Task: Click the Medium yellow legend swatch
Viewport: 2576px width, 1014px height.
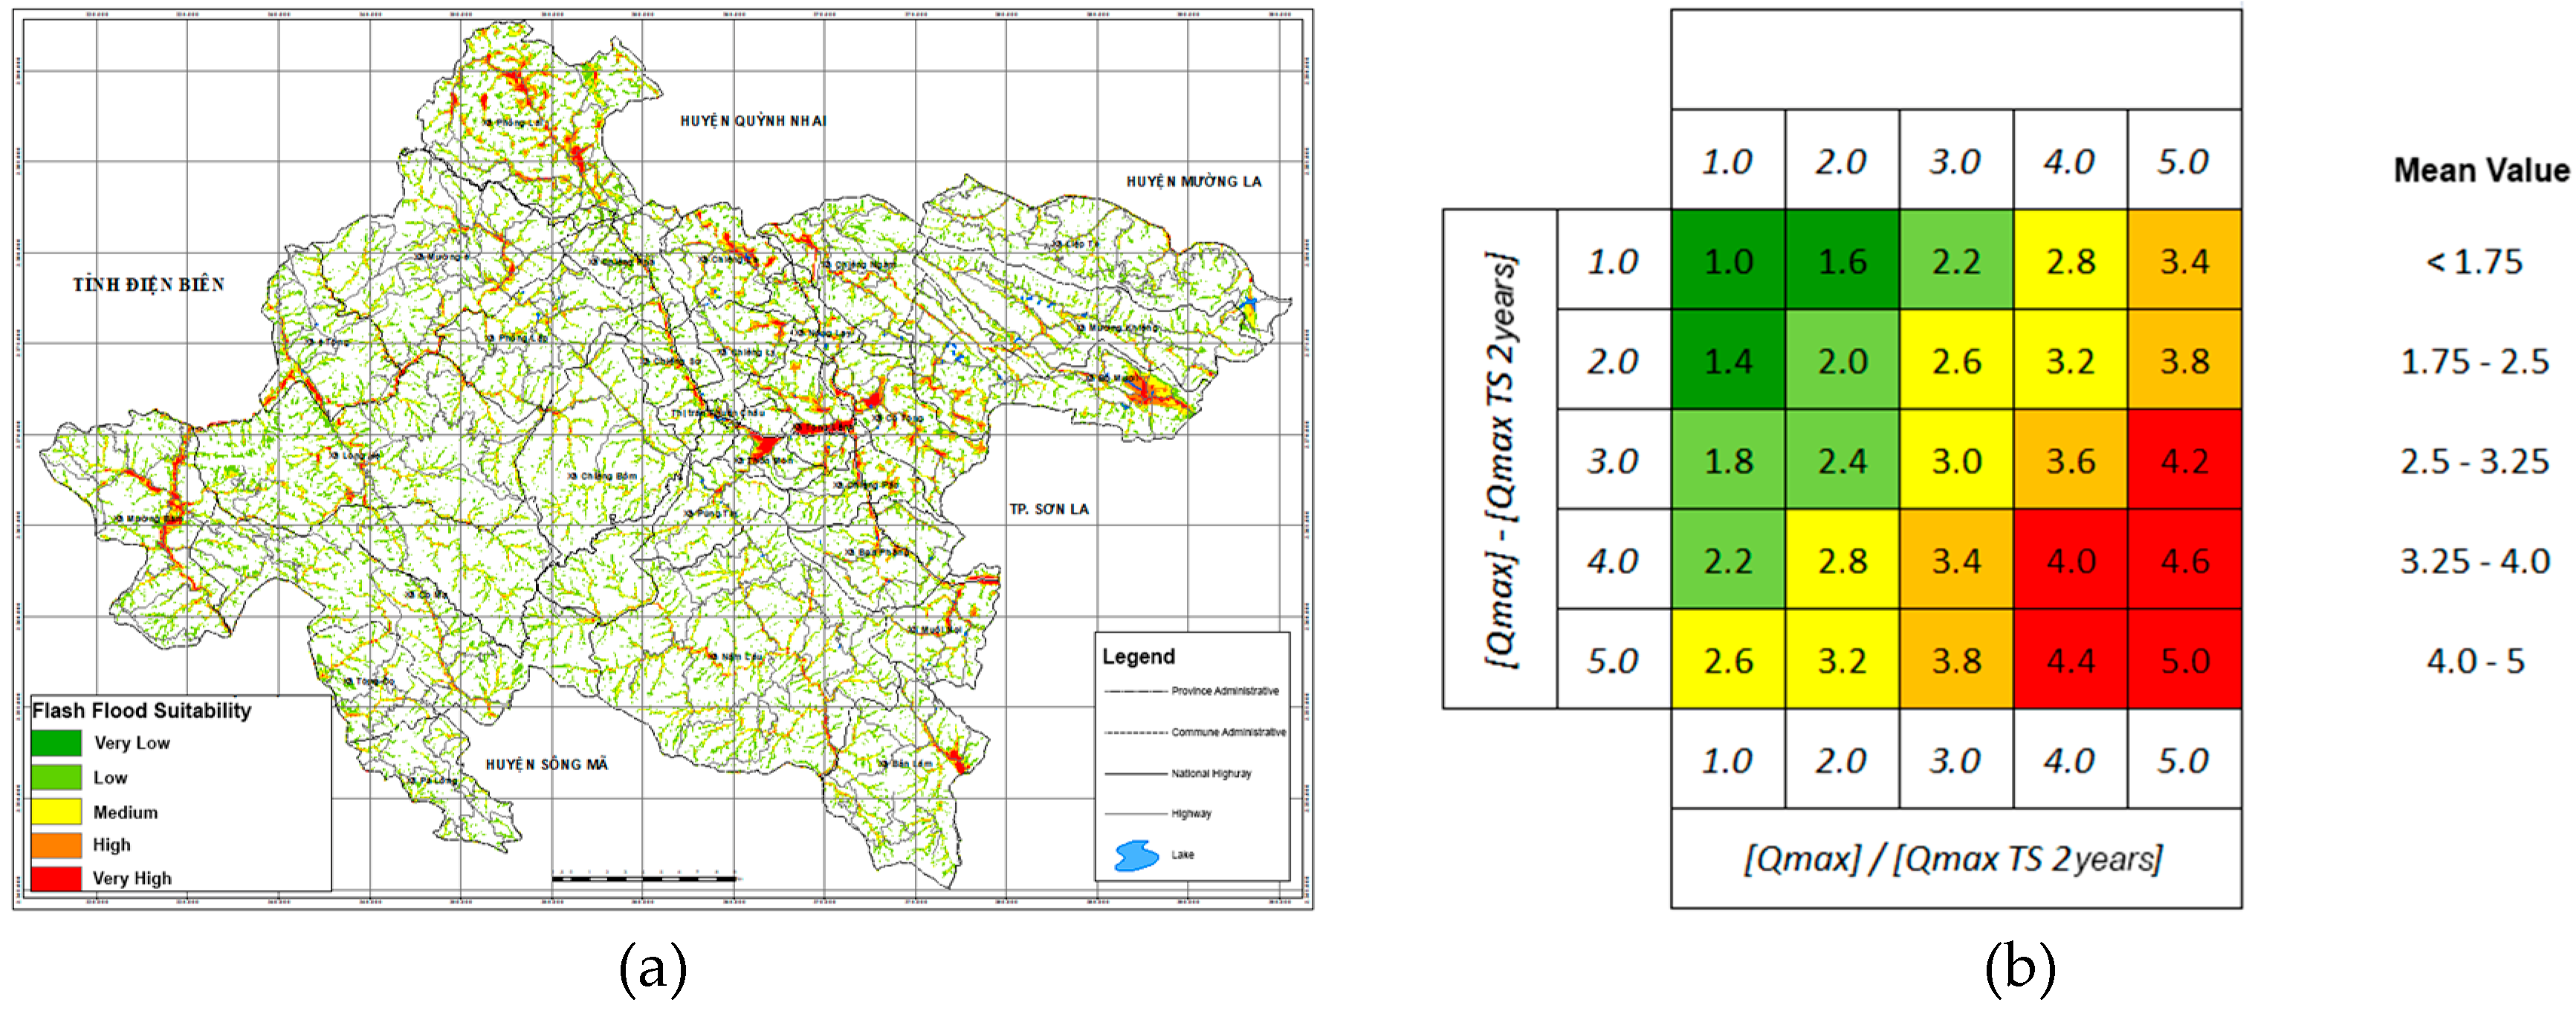Action: (56, 811)
